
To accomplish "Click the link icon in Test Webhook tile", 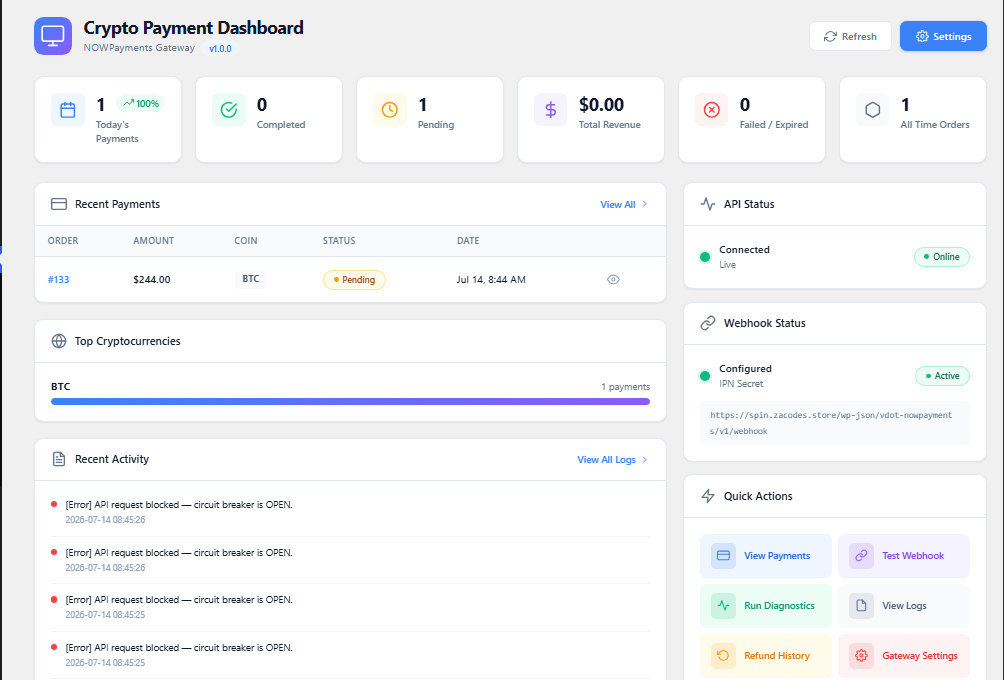I will pyautogui.click(x=861, y=556).
